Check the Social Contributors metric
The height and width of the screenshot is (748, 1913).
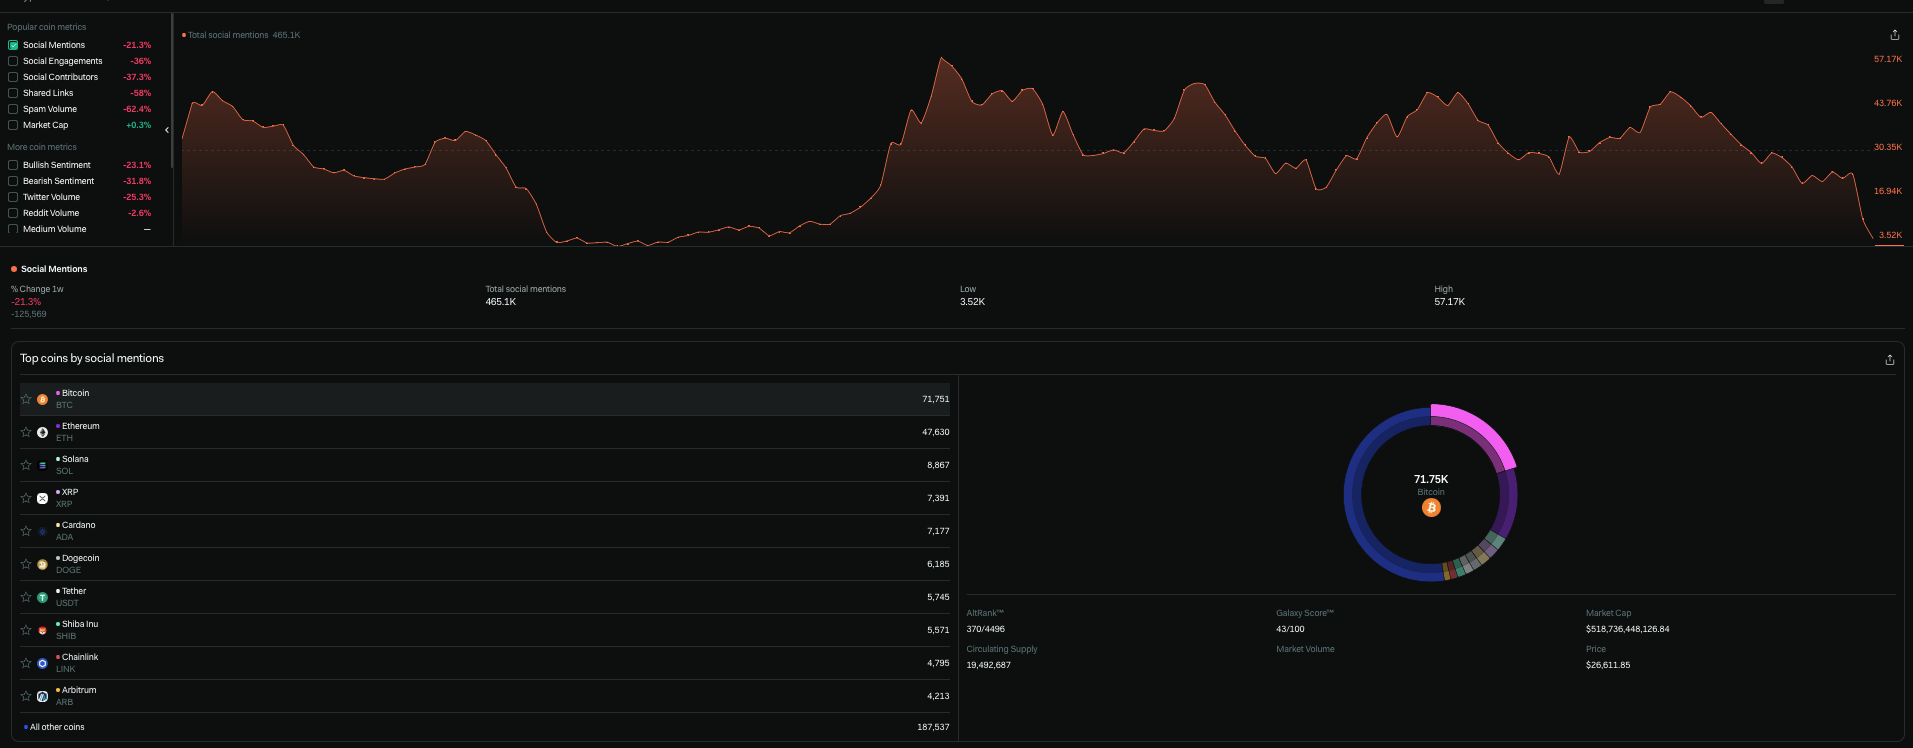[x=13, y=77]
